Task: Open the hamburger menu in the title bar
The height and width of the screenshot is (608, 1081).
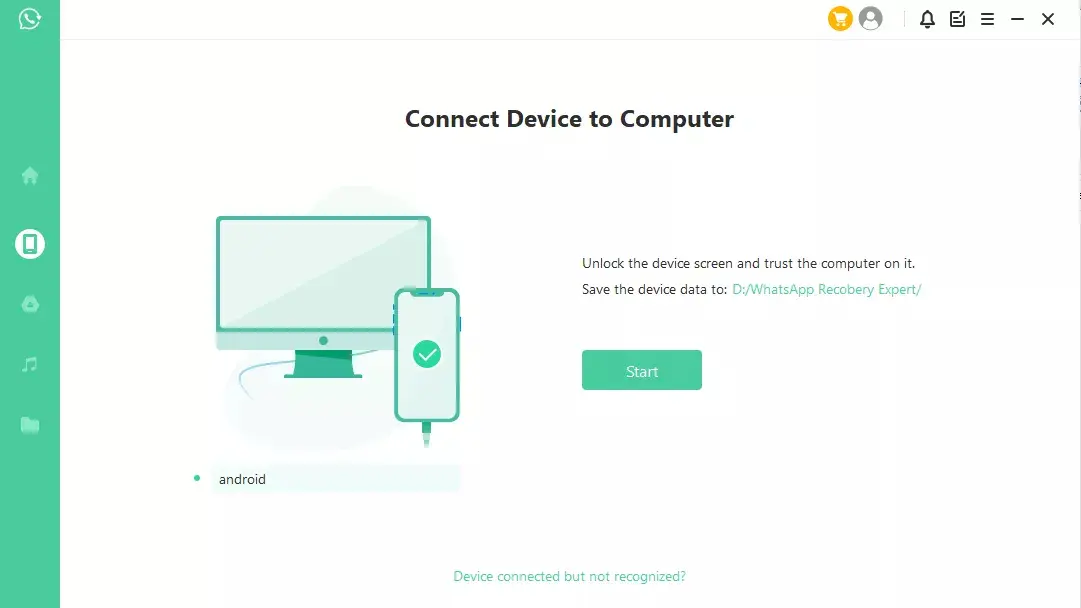Action: coord(987,19)
